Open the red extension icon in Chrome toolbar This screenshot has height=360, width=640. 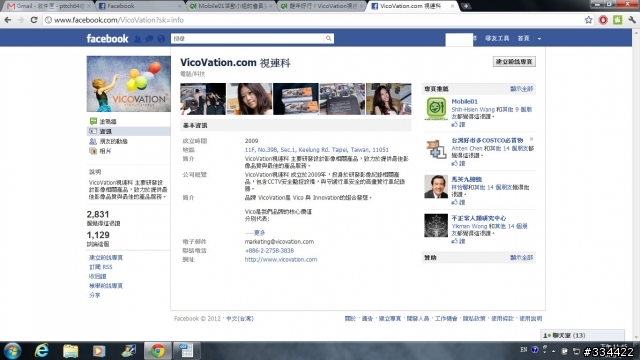click(x=603, y=20)
